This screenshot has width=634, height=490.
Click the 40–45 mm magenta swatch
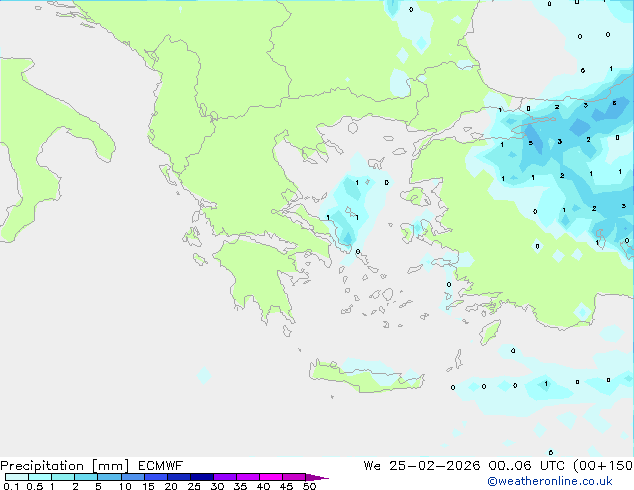(x=271, y=477)
